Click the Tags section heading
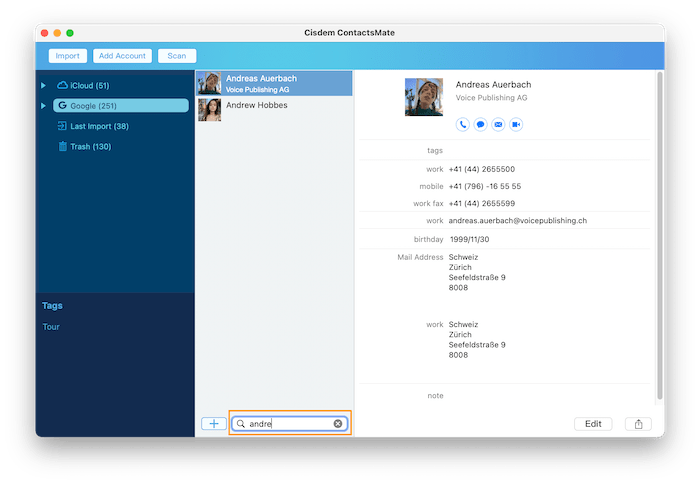Screen dimensions: 700x484 [52, 306]
